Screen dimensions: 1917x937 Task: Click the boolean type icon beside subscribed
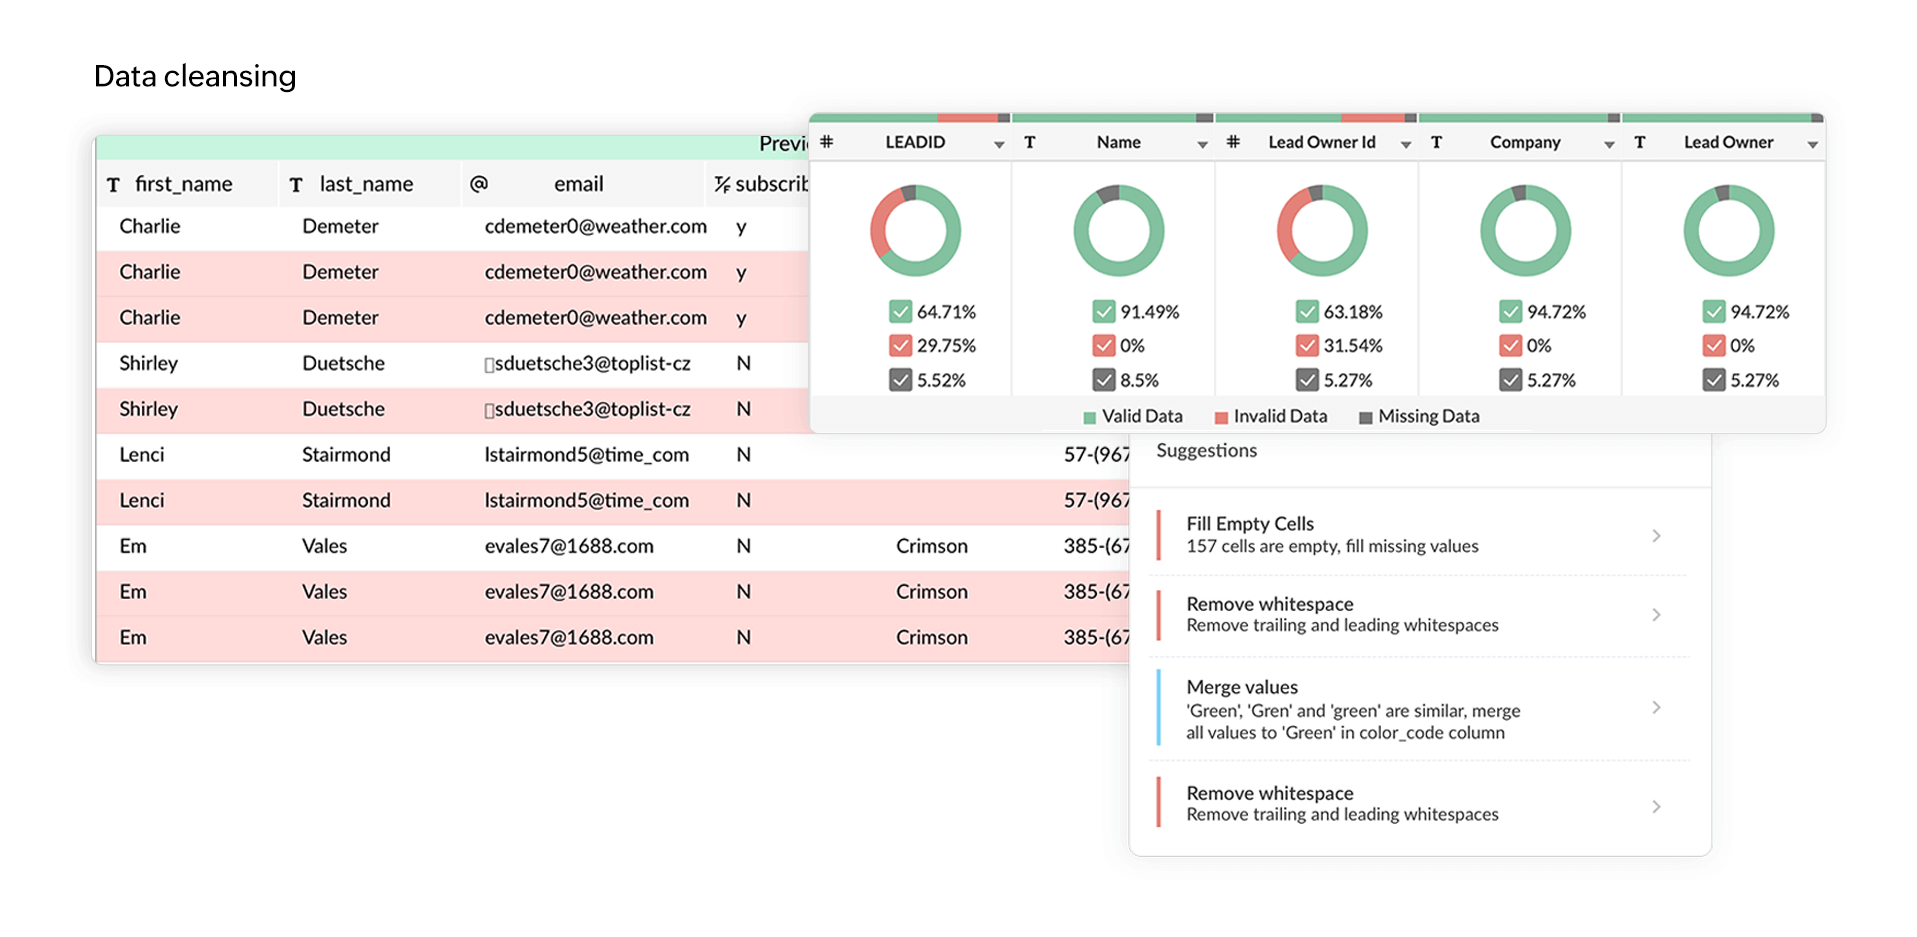click(722, 184)
